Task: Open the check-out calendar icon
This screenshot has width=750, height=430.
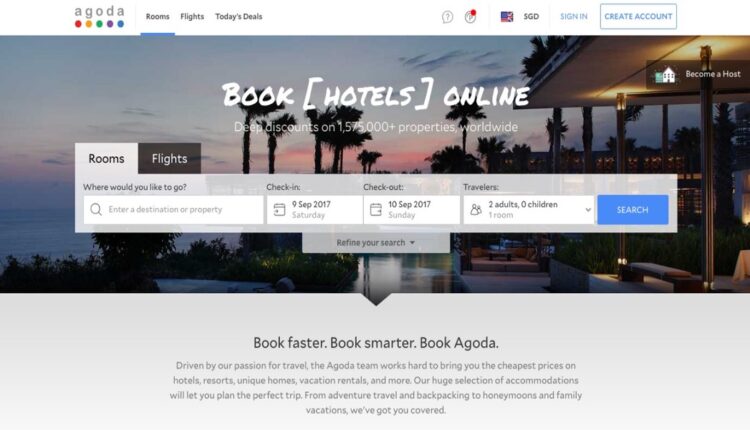Action: pos(376,209)
